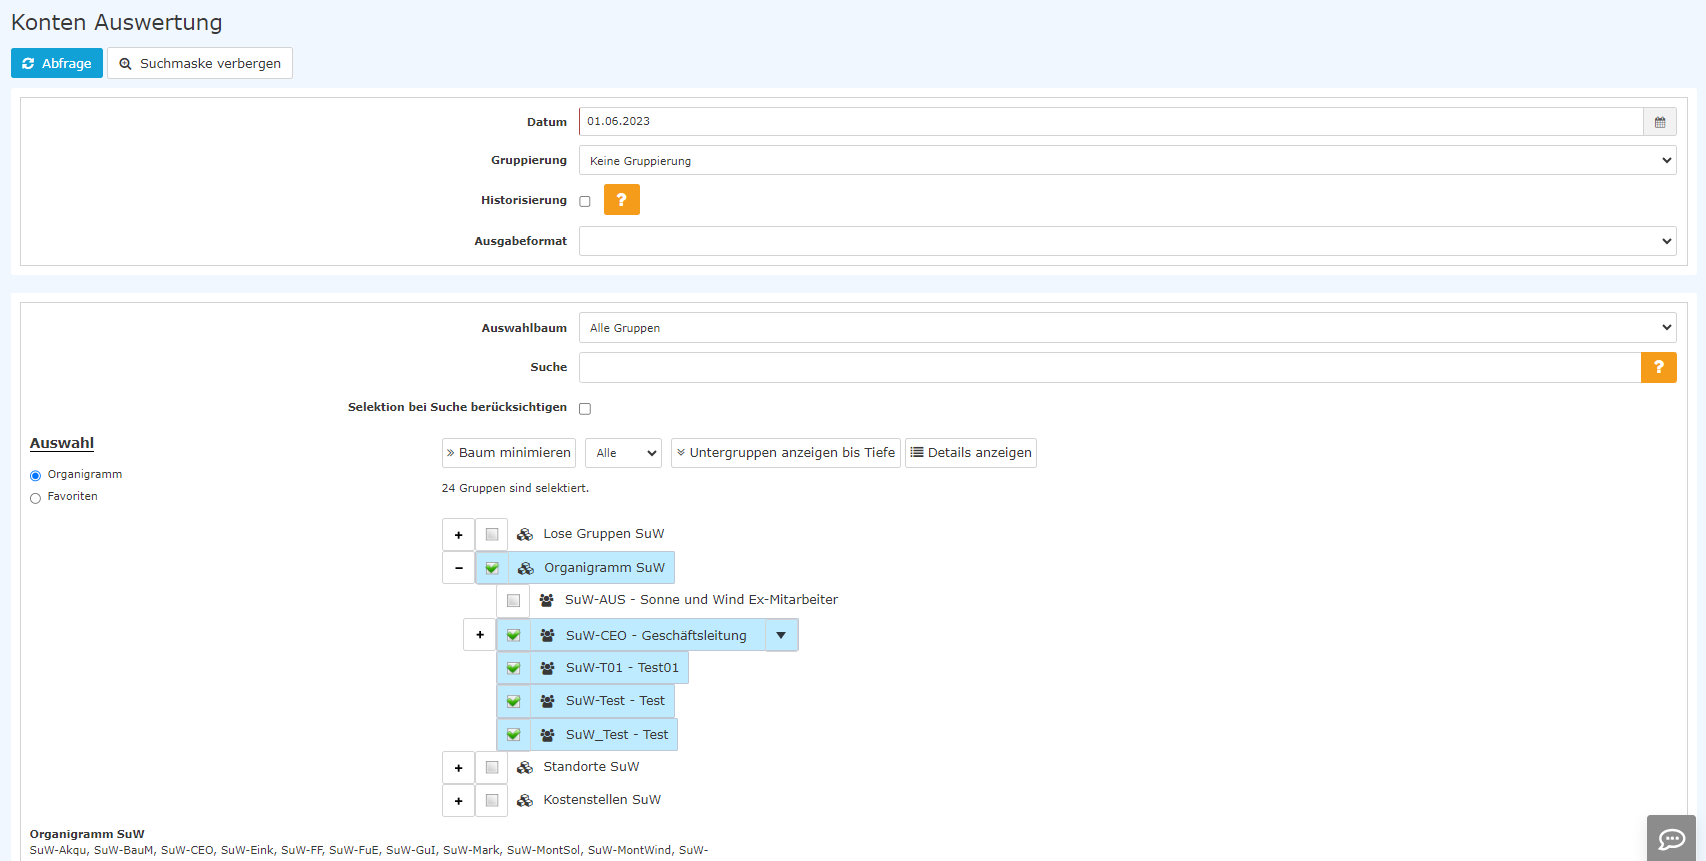Uncheck the Organigramm SuW checkbox
Viewport: 1706px width, 861px height.
[492, 568]
